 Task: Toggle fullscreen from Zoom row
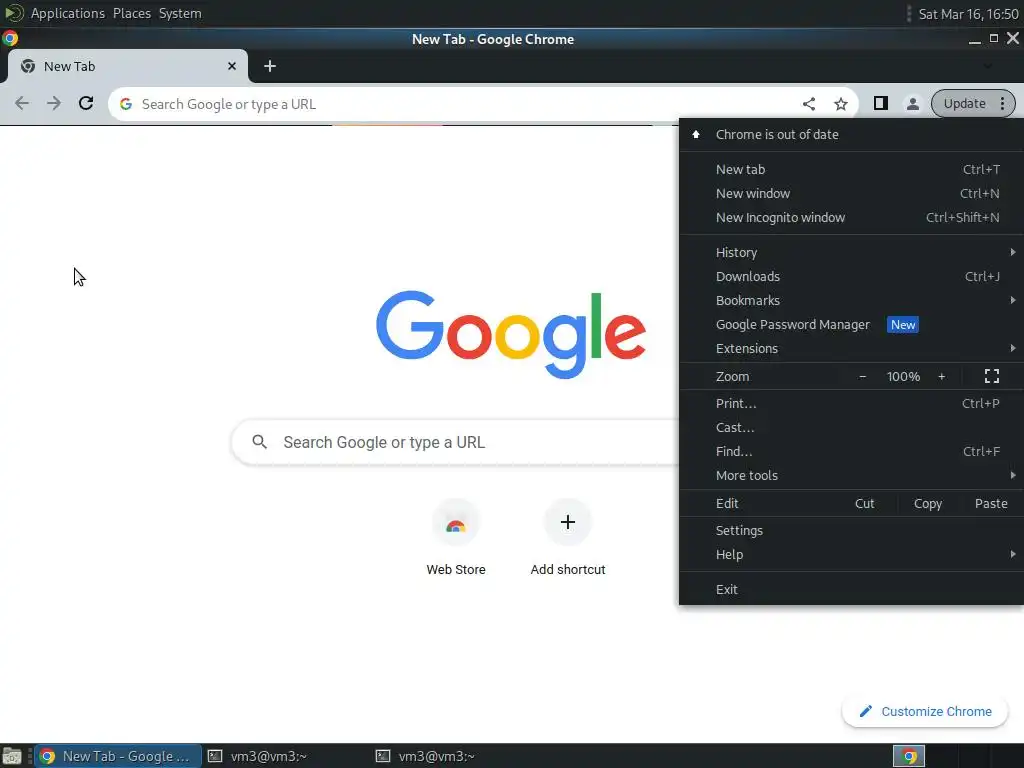(x=991, y=376)
